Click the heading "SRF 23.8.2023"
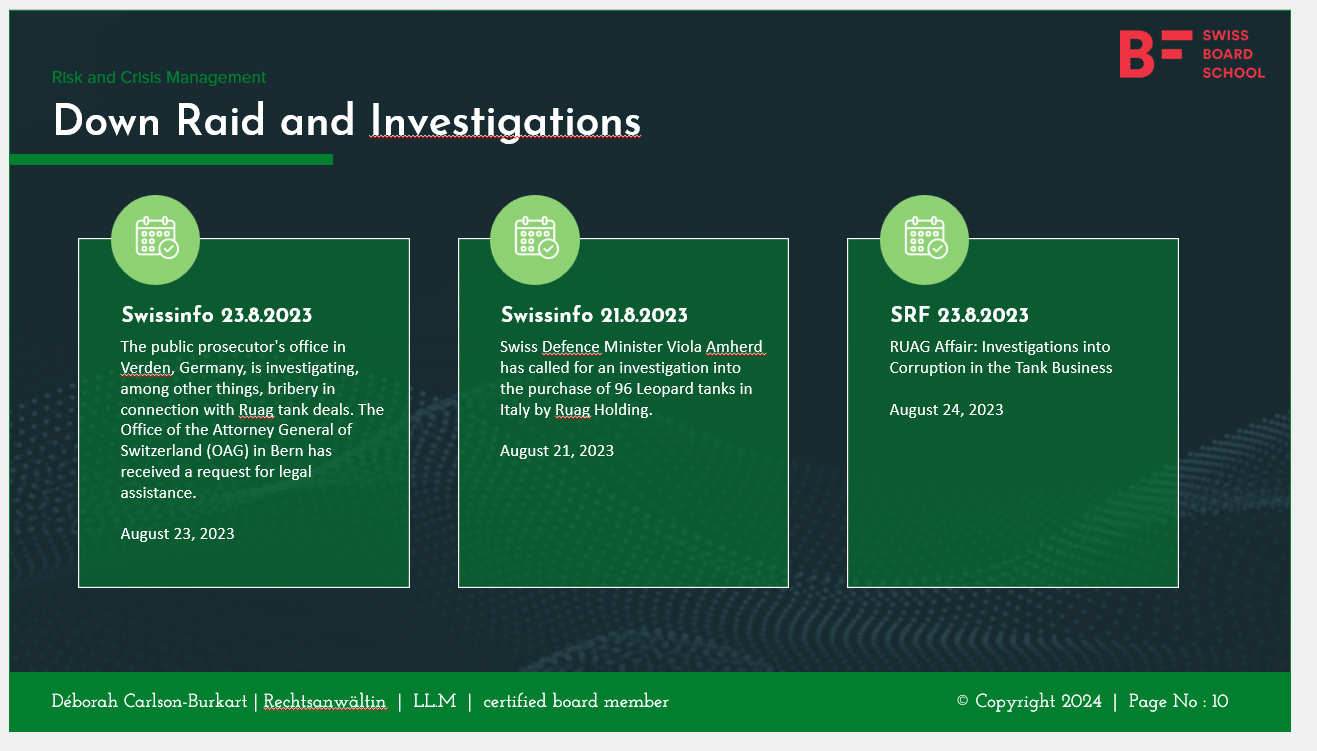The width and height of the screenshot is (1317, 751). click(x=959, y=315)
